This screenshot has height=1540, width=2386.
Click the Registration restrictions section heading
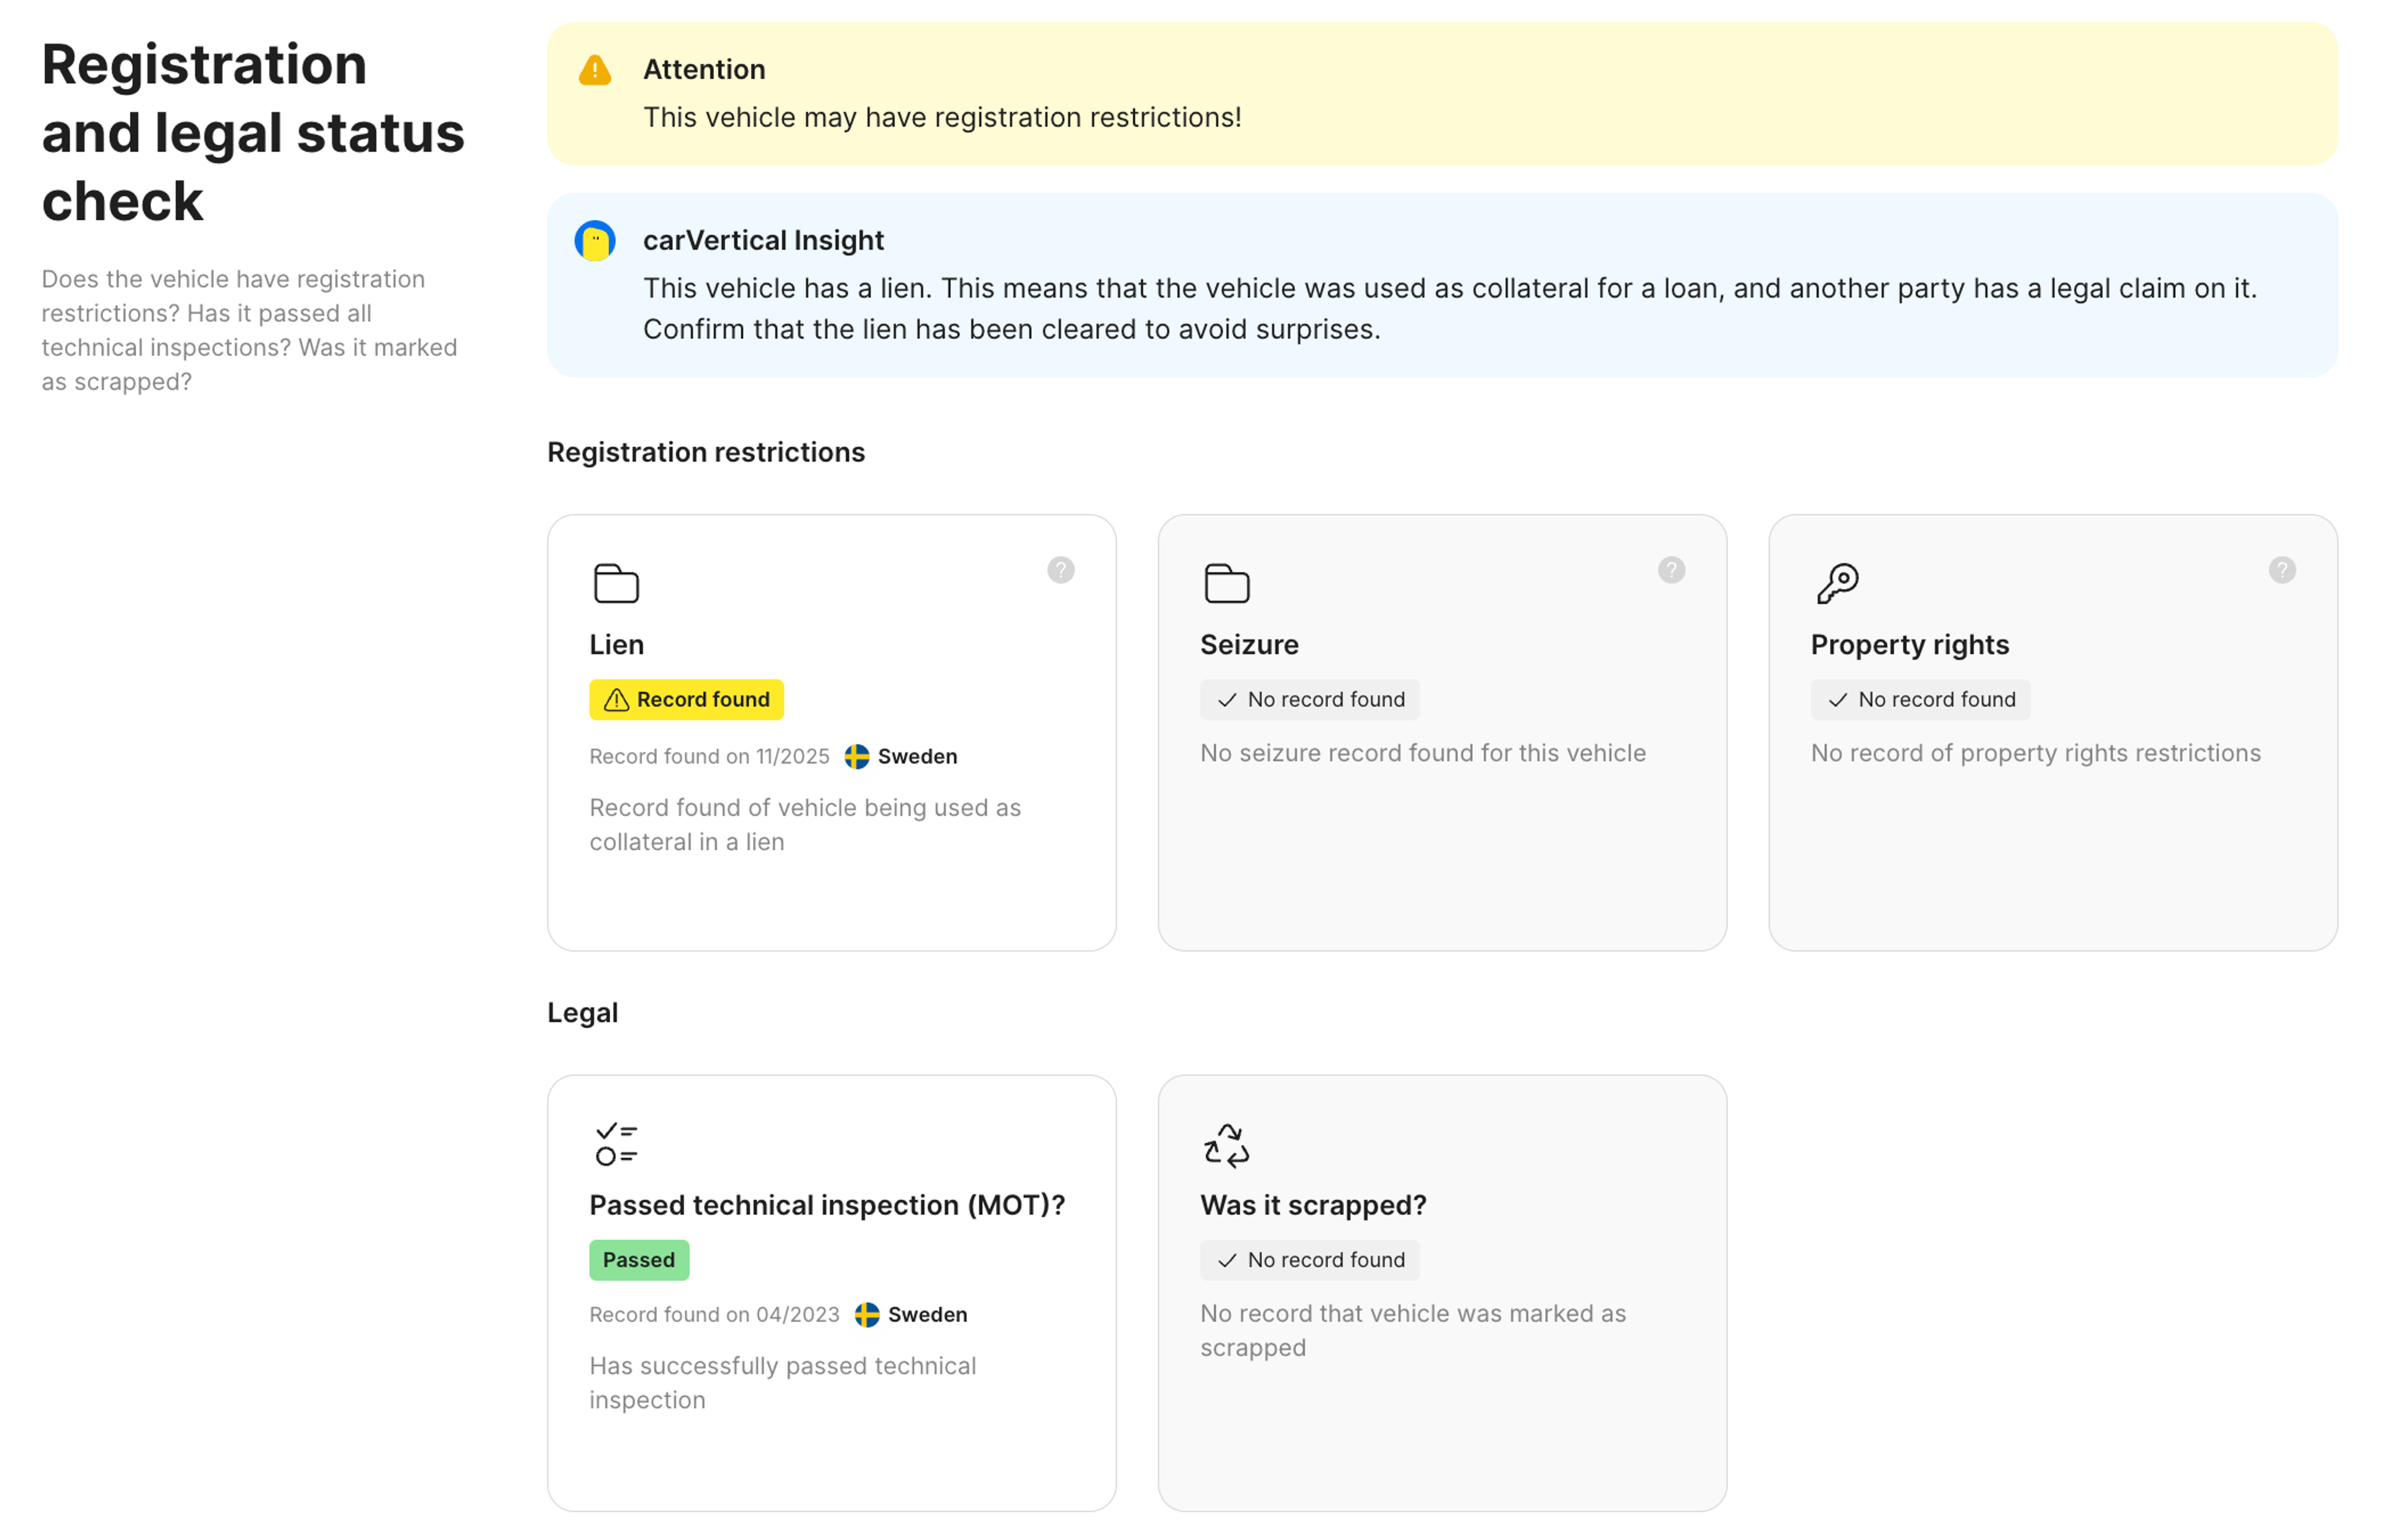pyautogui.click(x=706, y=452)
